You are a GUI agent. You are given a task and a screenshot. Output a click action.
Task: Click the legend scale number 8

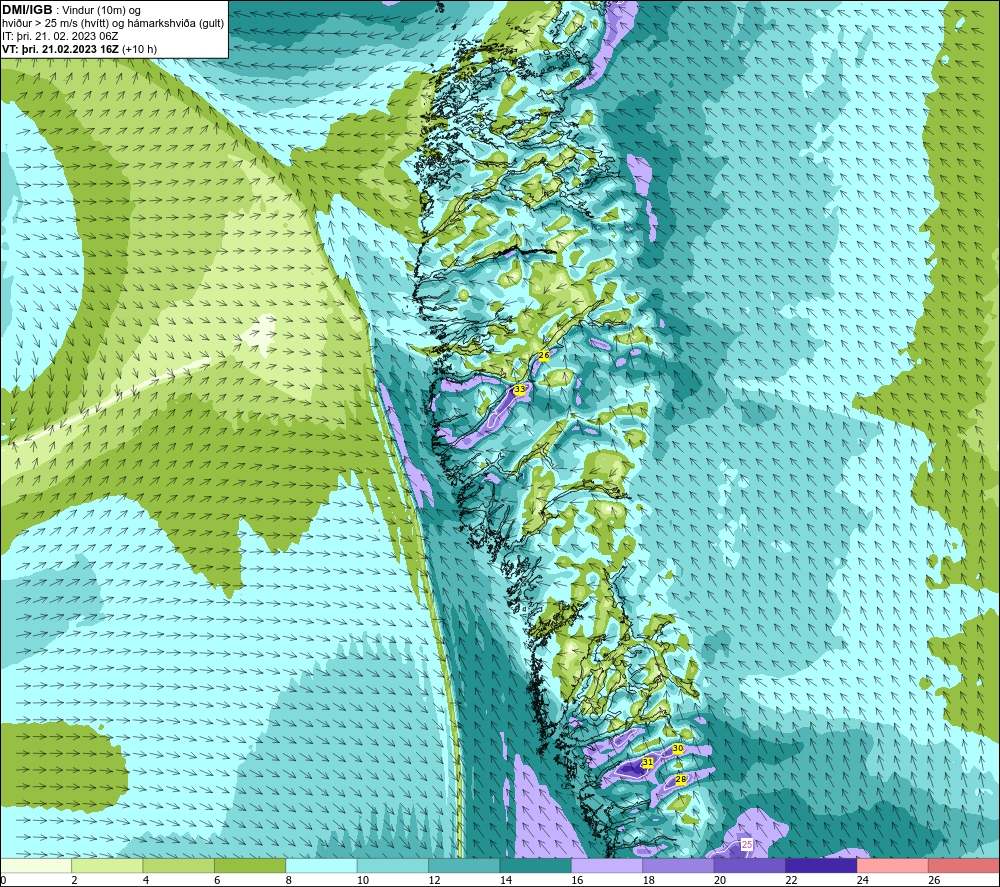pos(289,880)
